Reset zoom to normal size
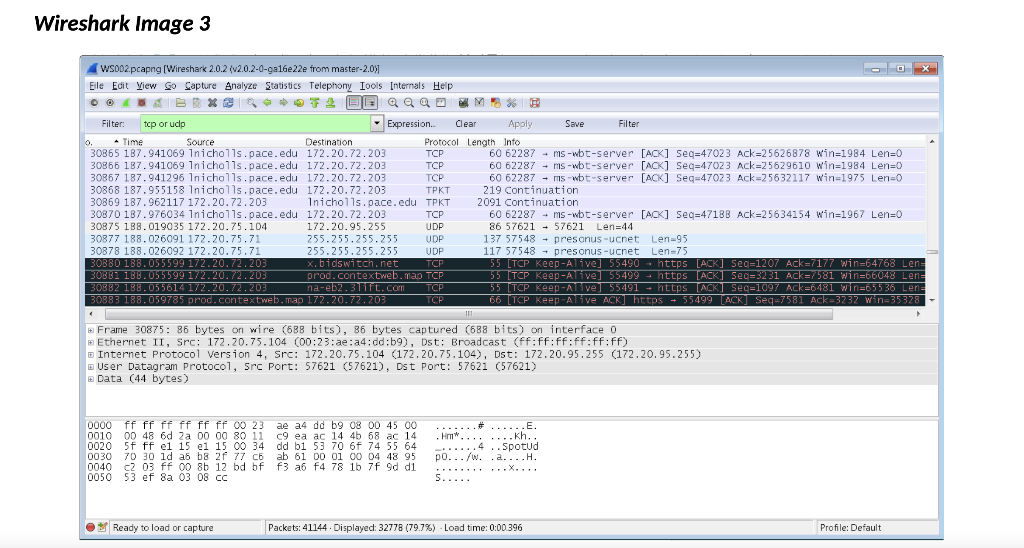Viewport: 1024px width, 548px height. 424,103
